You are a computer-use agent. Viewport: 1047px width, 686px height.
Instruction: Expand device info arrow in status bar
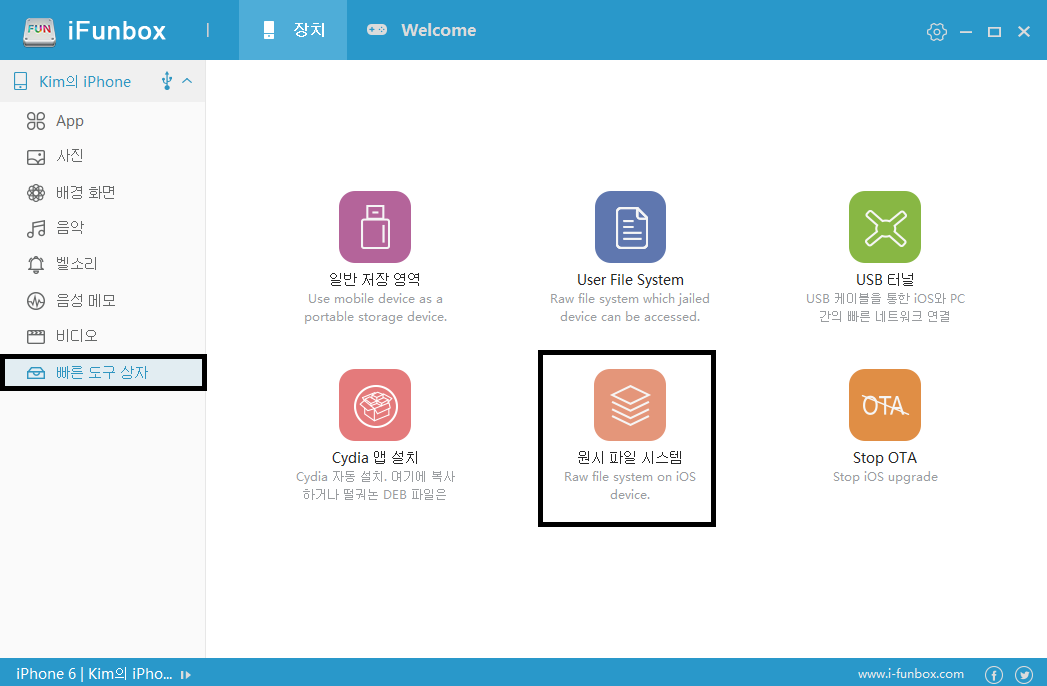[x=186, y=675]
